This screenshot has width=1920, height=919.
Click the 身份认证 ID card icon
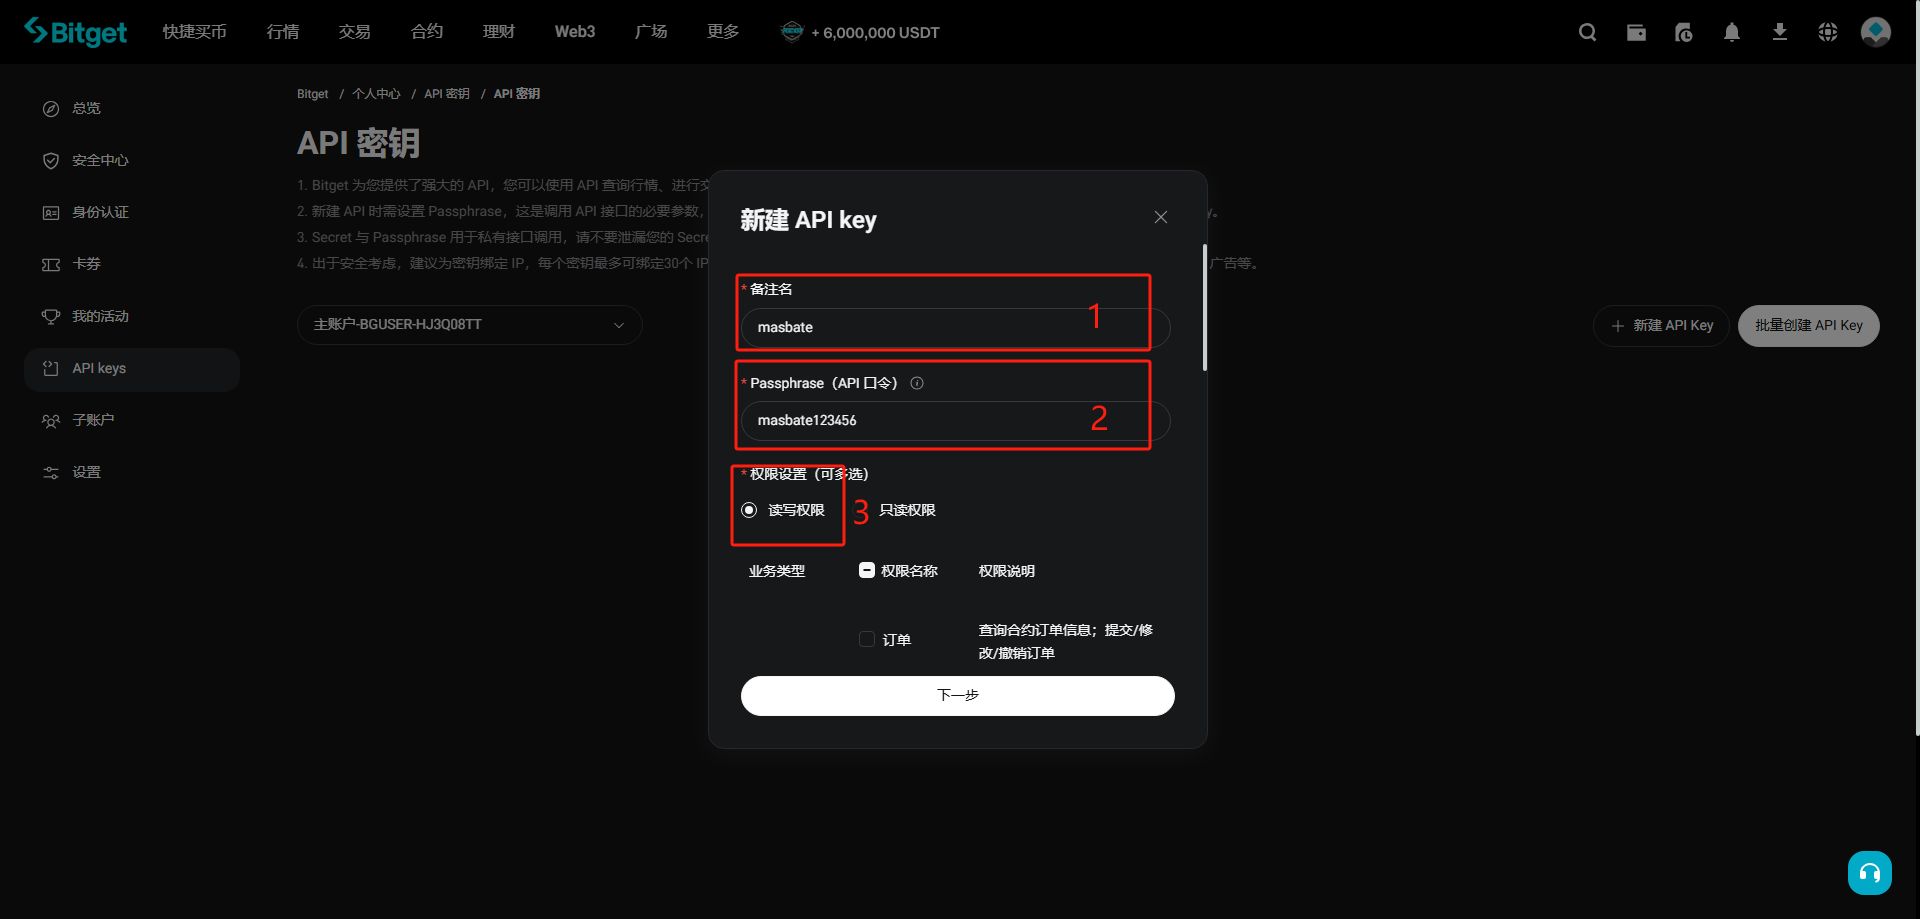pos(51,212)
